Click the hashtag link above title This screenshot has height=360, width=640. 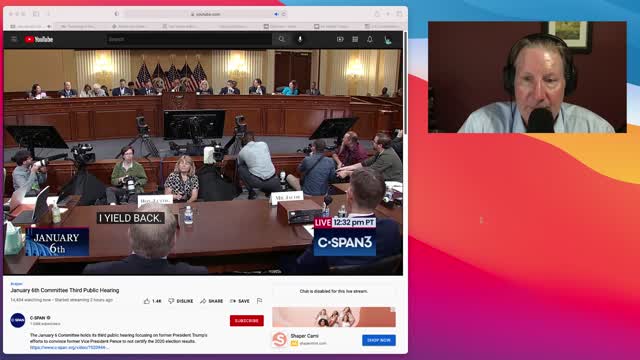(x=17, y=284)
